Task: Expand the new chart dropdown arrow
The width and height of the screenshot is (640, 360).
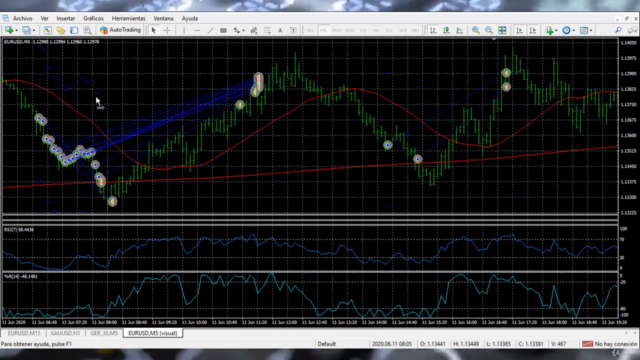Action: tap(17, 30)
